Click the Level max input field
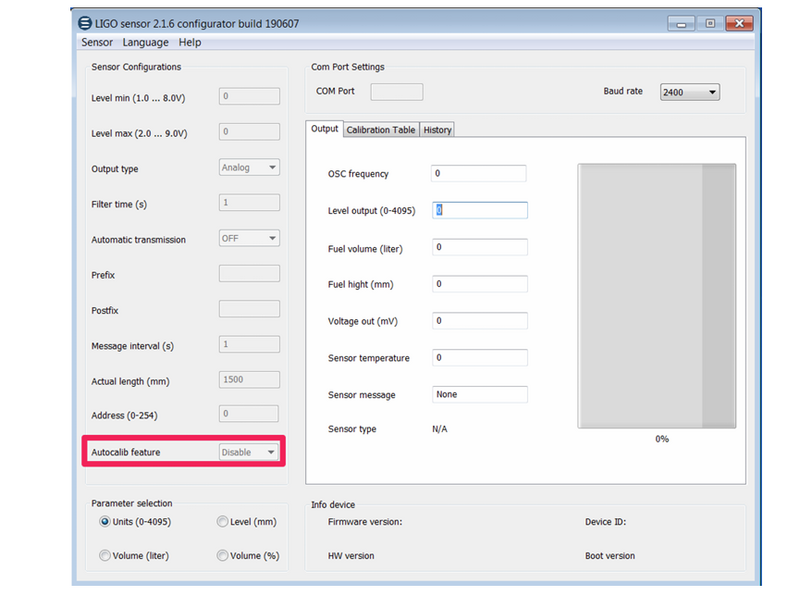The image size is (800, 596). (x=249, y=132)
